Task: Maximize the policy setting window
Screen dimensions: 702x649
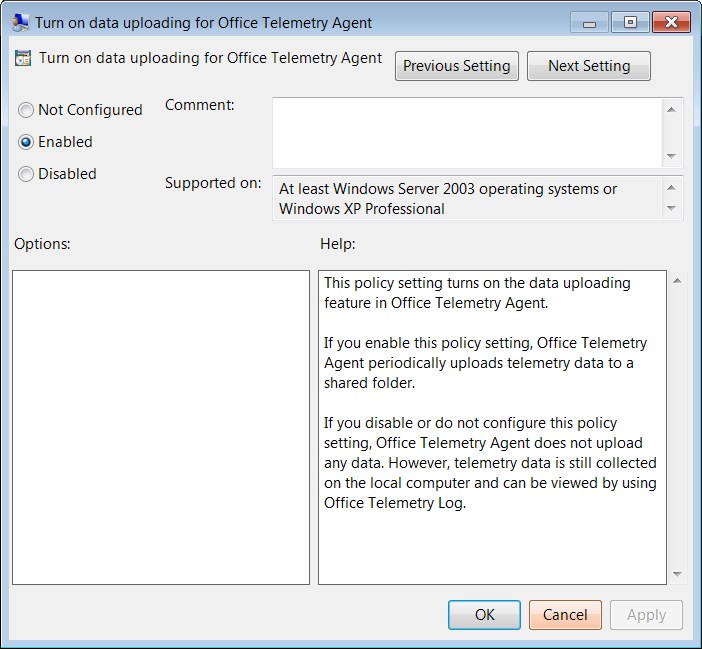Action: 630,22
